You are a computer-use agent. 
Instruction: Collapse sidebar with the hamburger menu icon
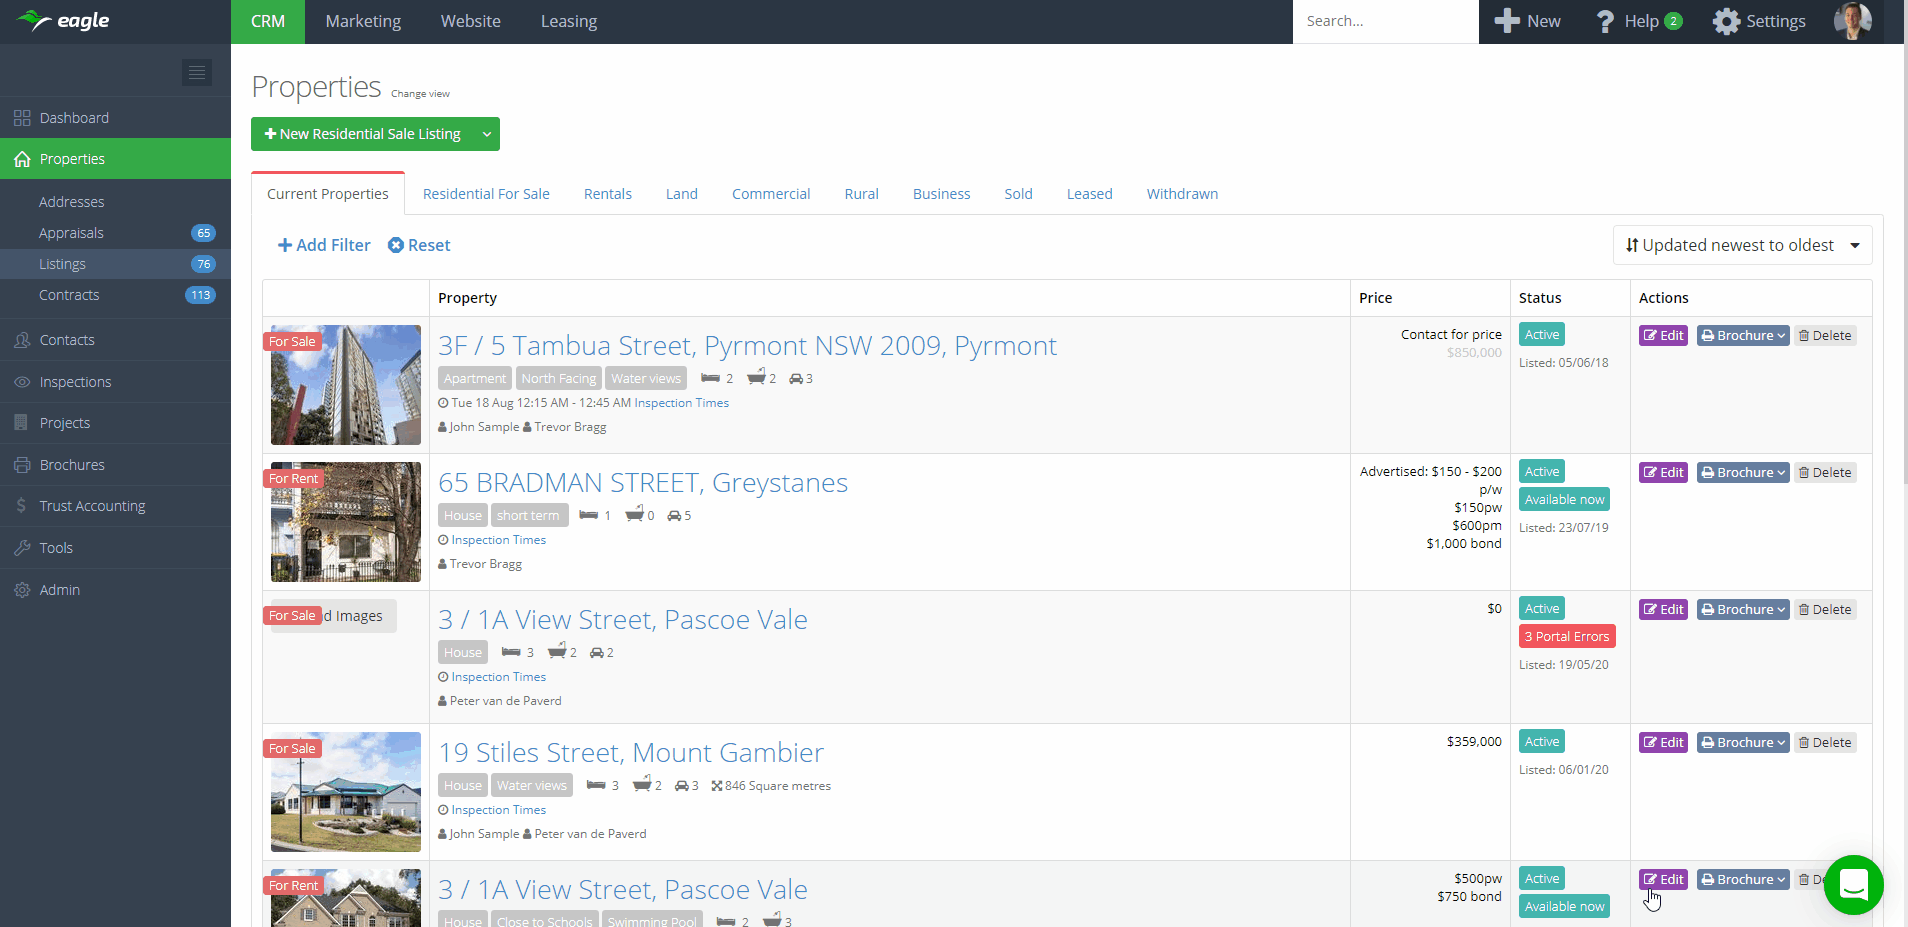(197, 72)
